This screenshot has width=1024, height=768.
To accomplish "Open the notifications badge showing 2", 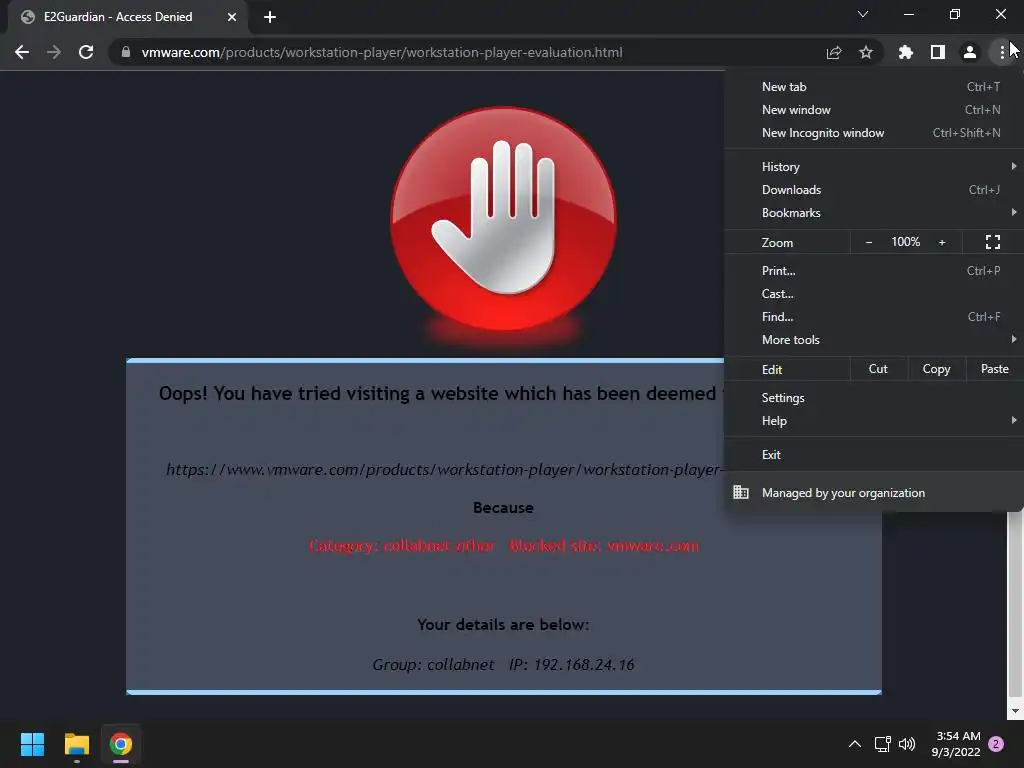I will point(996,744).
